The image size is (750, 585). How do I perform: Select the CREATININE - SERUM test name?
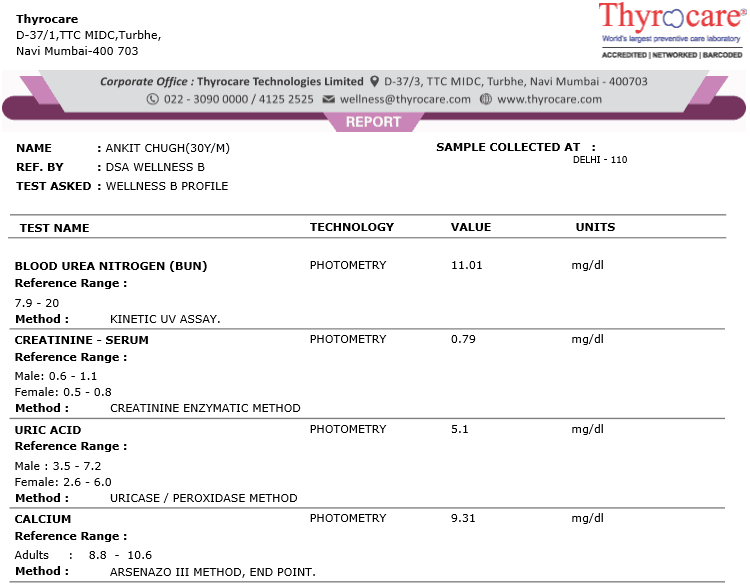(81, 340)
